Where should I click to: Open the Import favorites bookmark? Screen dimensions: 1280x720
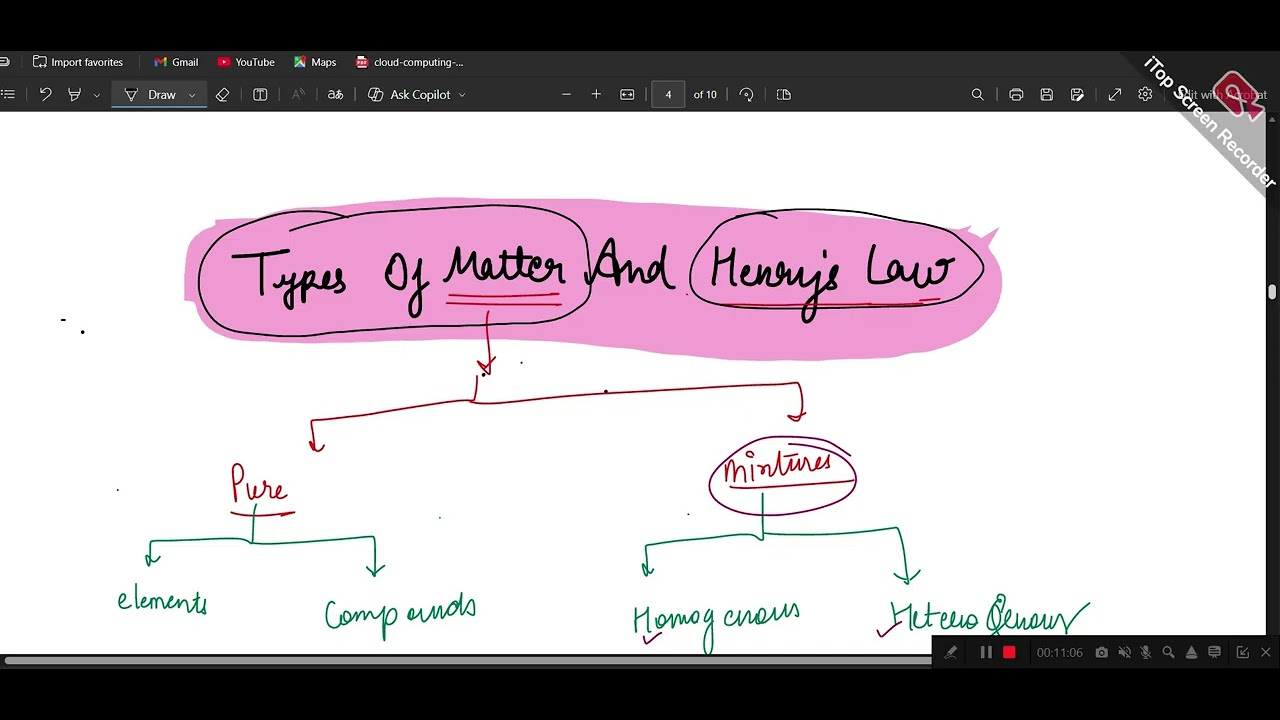[x=78, y=62]
